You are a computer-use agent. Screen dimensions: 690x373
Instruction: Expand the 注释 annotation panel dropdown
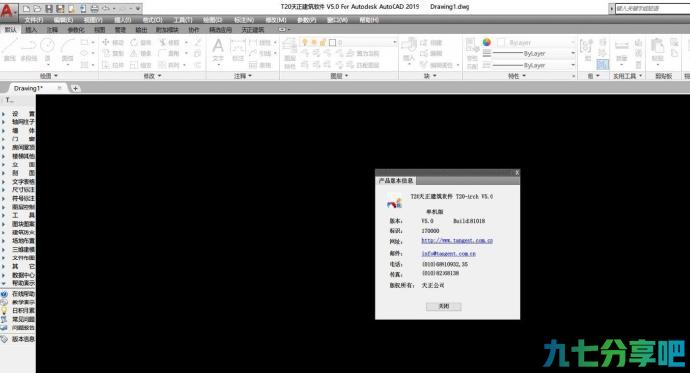[x=243, y=76]
